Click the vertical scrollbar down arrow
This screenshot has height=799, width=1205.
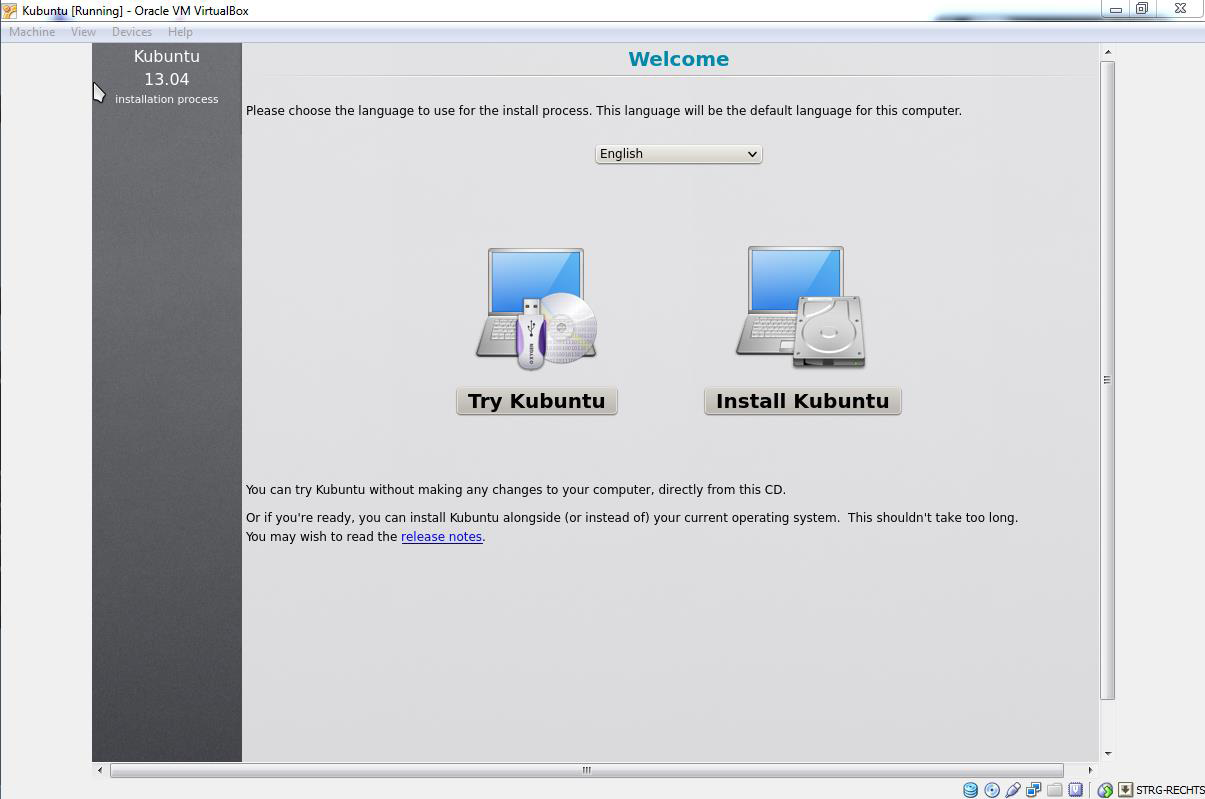coord(1107,754)
